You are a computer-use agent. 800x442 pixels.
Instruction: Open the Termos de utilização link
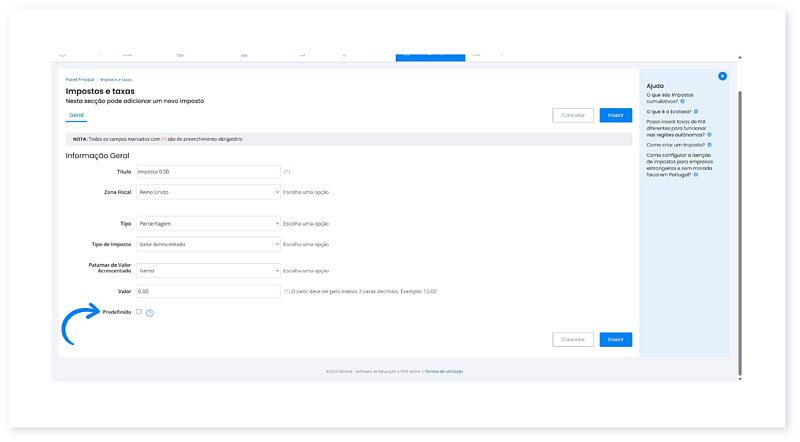(x=444, y=371)
